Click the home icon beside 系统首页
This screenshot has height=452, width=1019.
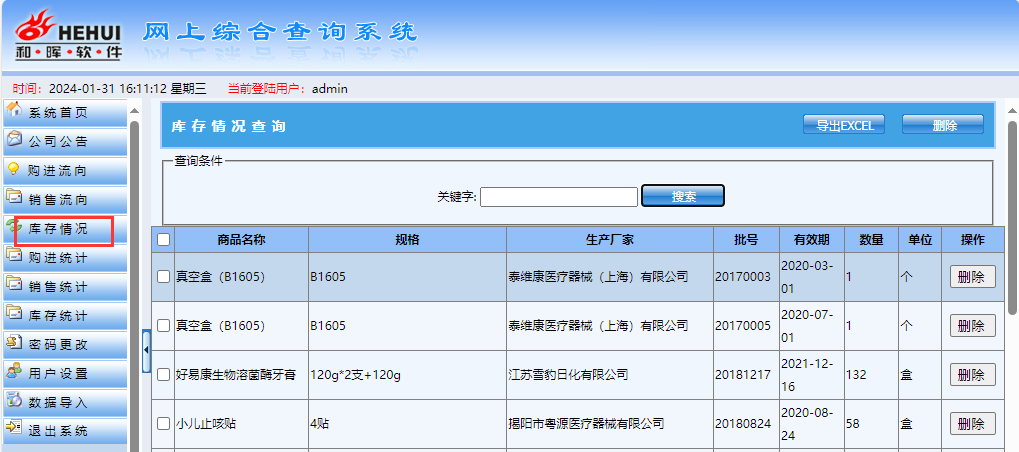pyautogui.click(x=14, y=110)
